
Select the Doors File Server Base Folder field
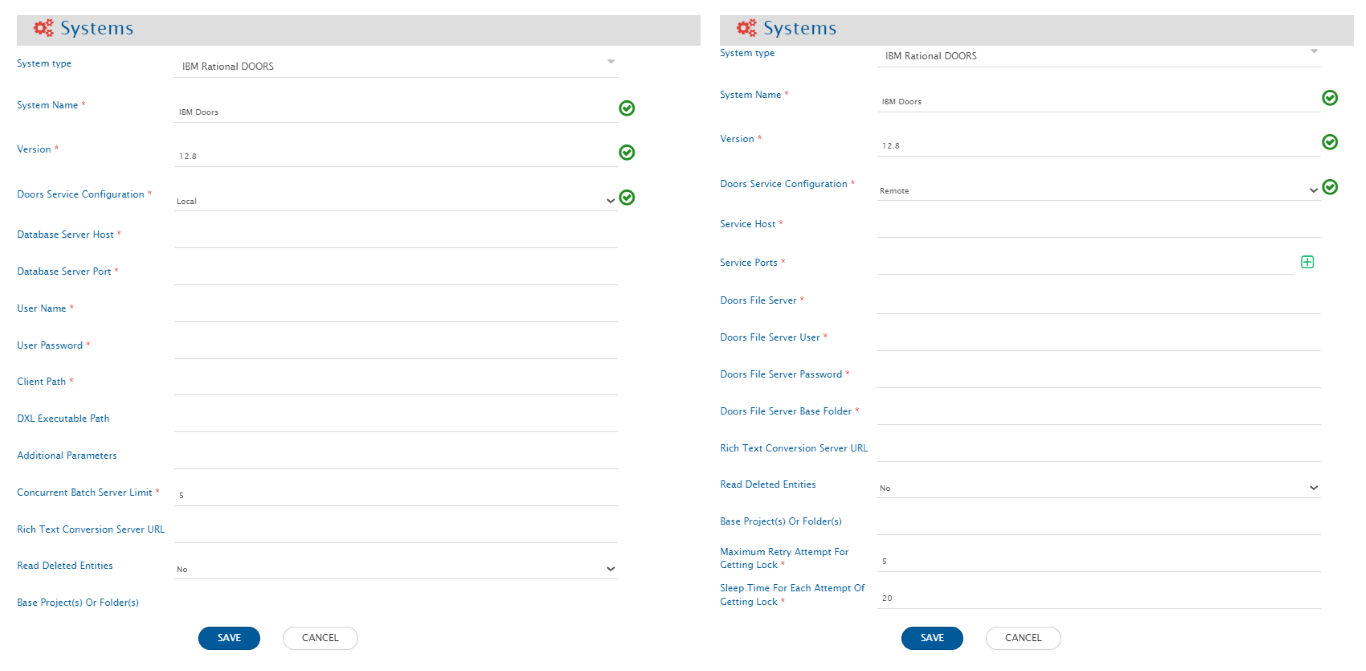[1098, 413]
